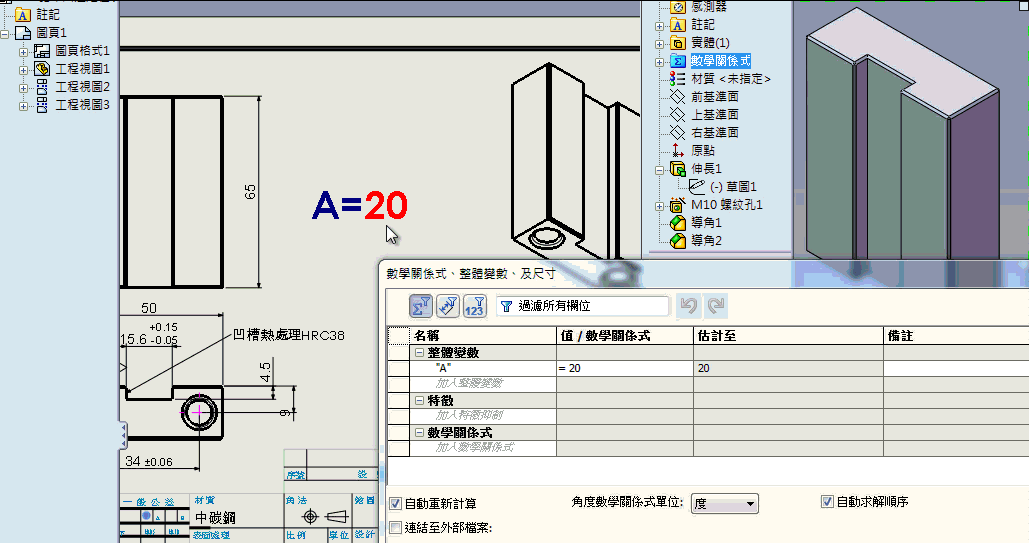
Task: Click the undo arrow in equations dialog
Action: pos(688,305)
